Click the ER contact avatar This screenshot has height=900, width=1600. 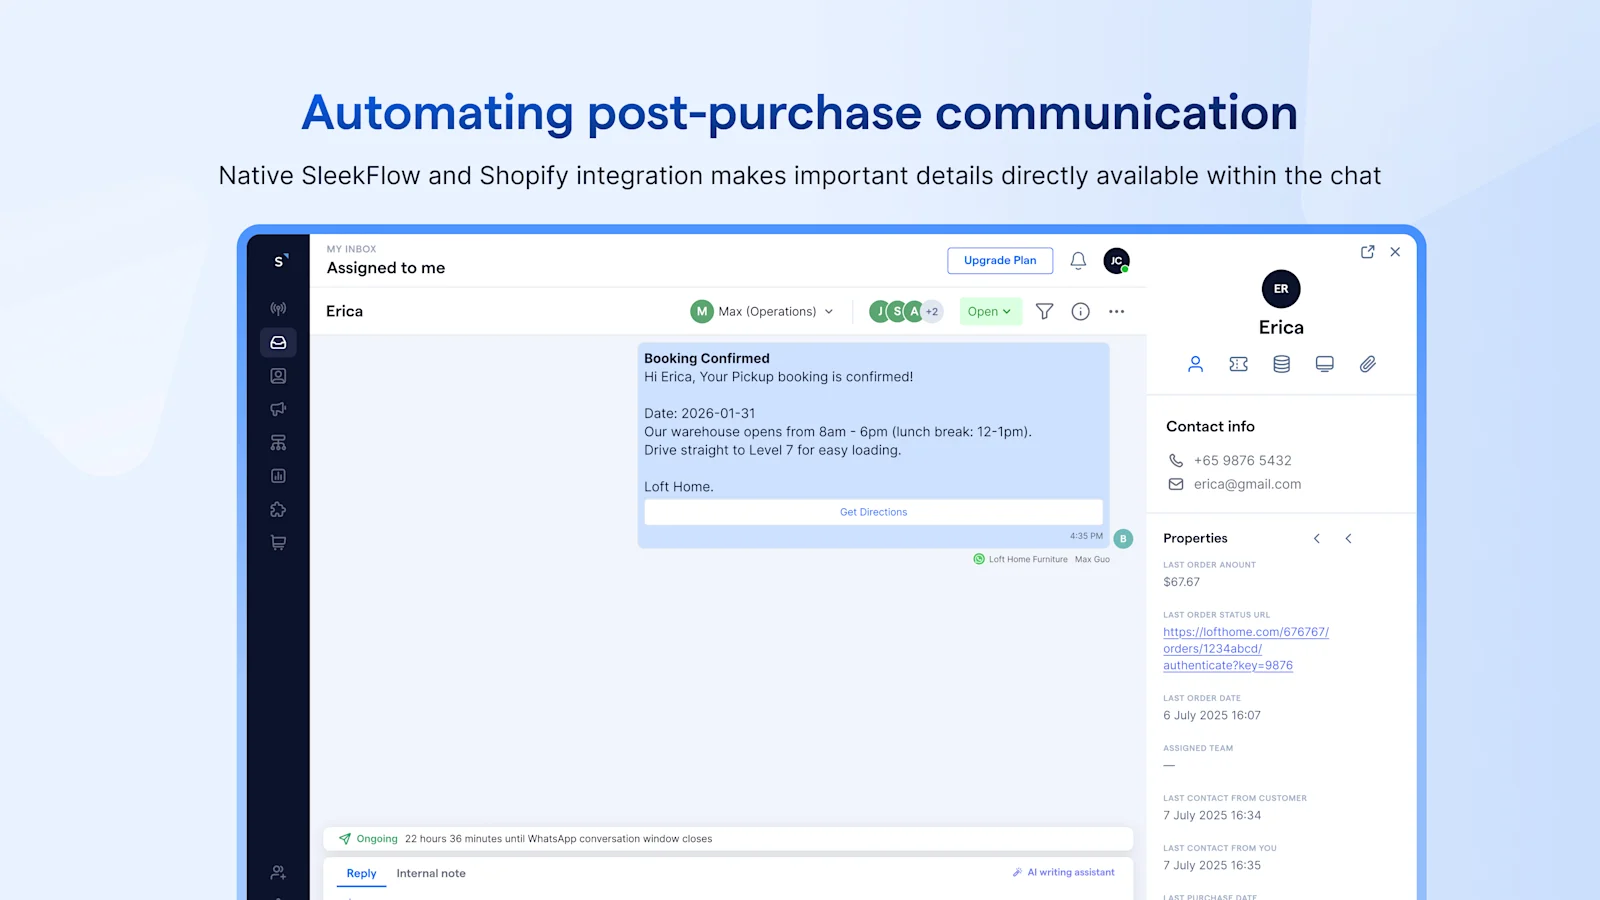click(1281, 289)
